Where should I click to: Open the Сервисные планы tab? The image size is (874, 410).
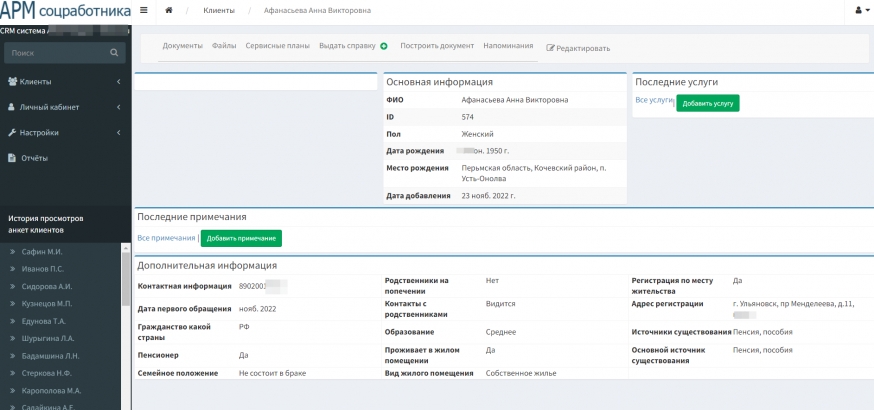(x=277, y=46)
